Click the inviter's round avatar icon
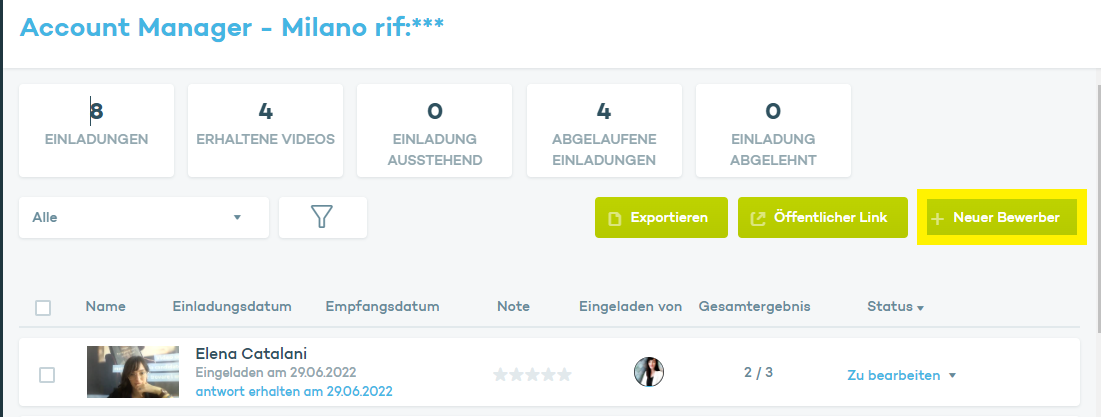1101x417 pixels. pos(649,373)
